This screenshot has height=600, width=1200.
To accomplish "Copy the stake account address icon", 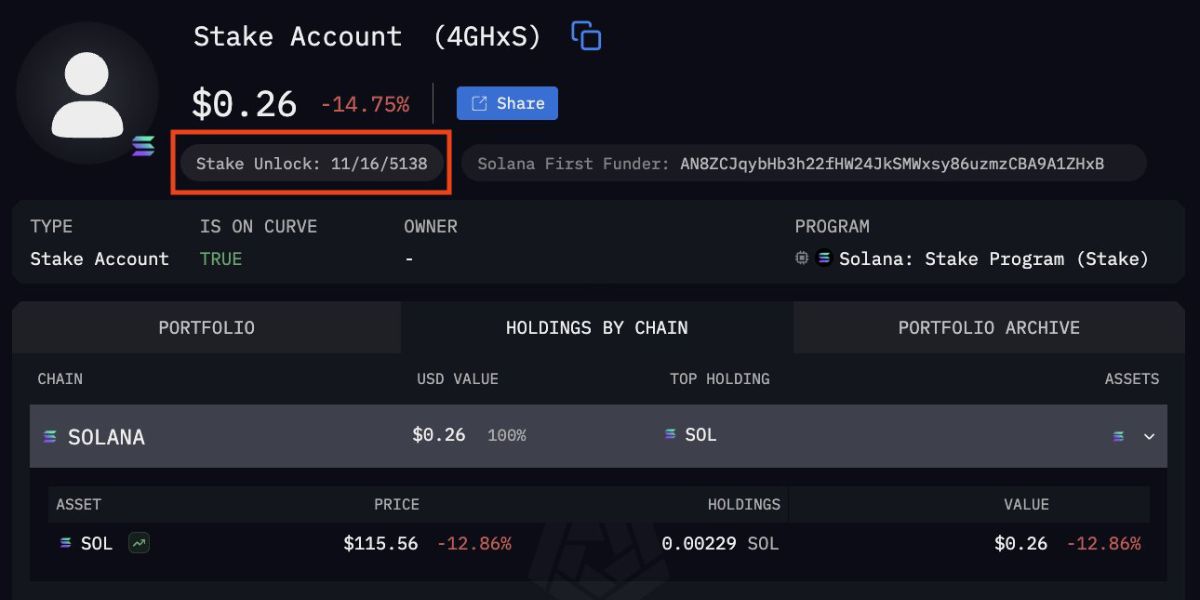I will [x=586, y=36].
